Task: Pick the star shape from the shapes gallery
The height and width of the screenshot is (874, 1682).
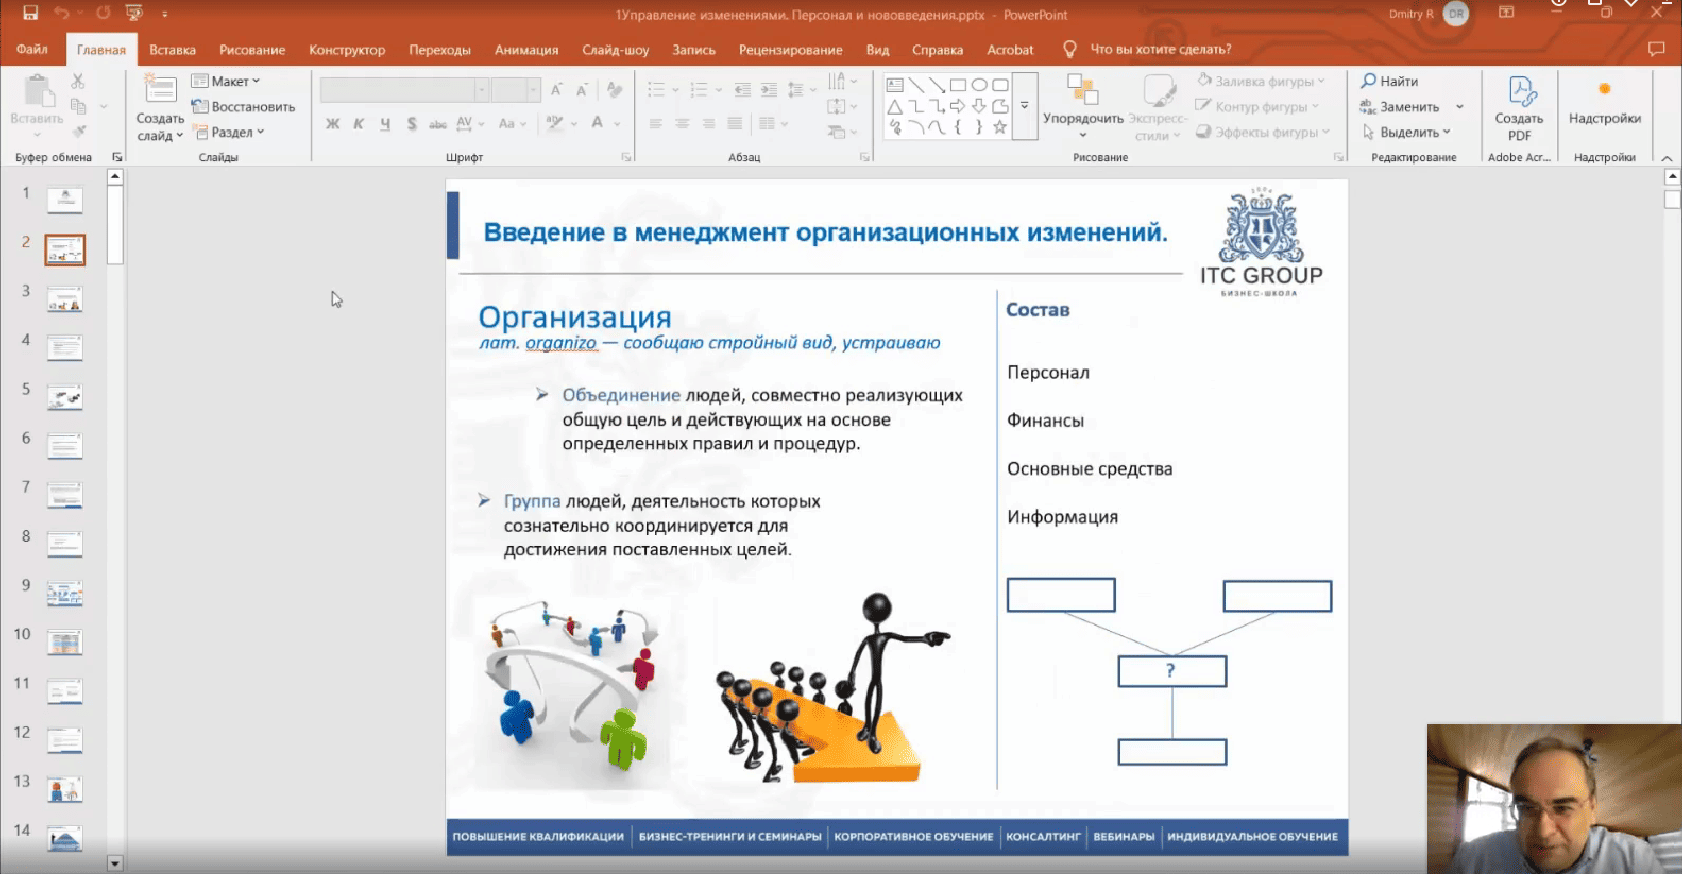Action: 999,127
